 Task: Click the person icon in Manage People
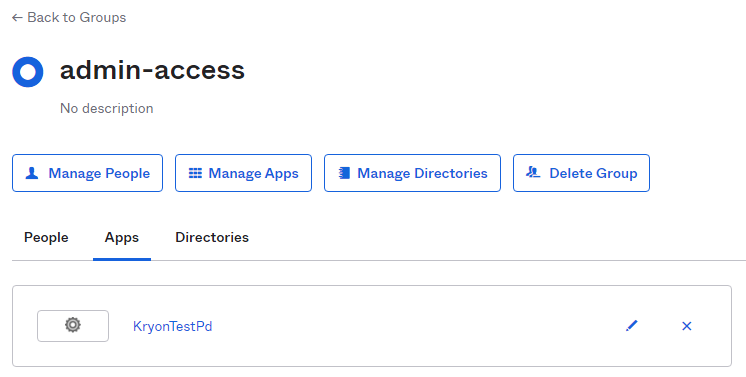pyautogui.click(x=32, y=173)
